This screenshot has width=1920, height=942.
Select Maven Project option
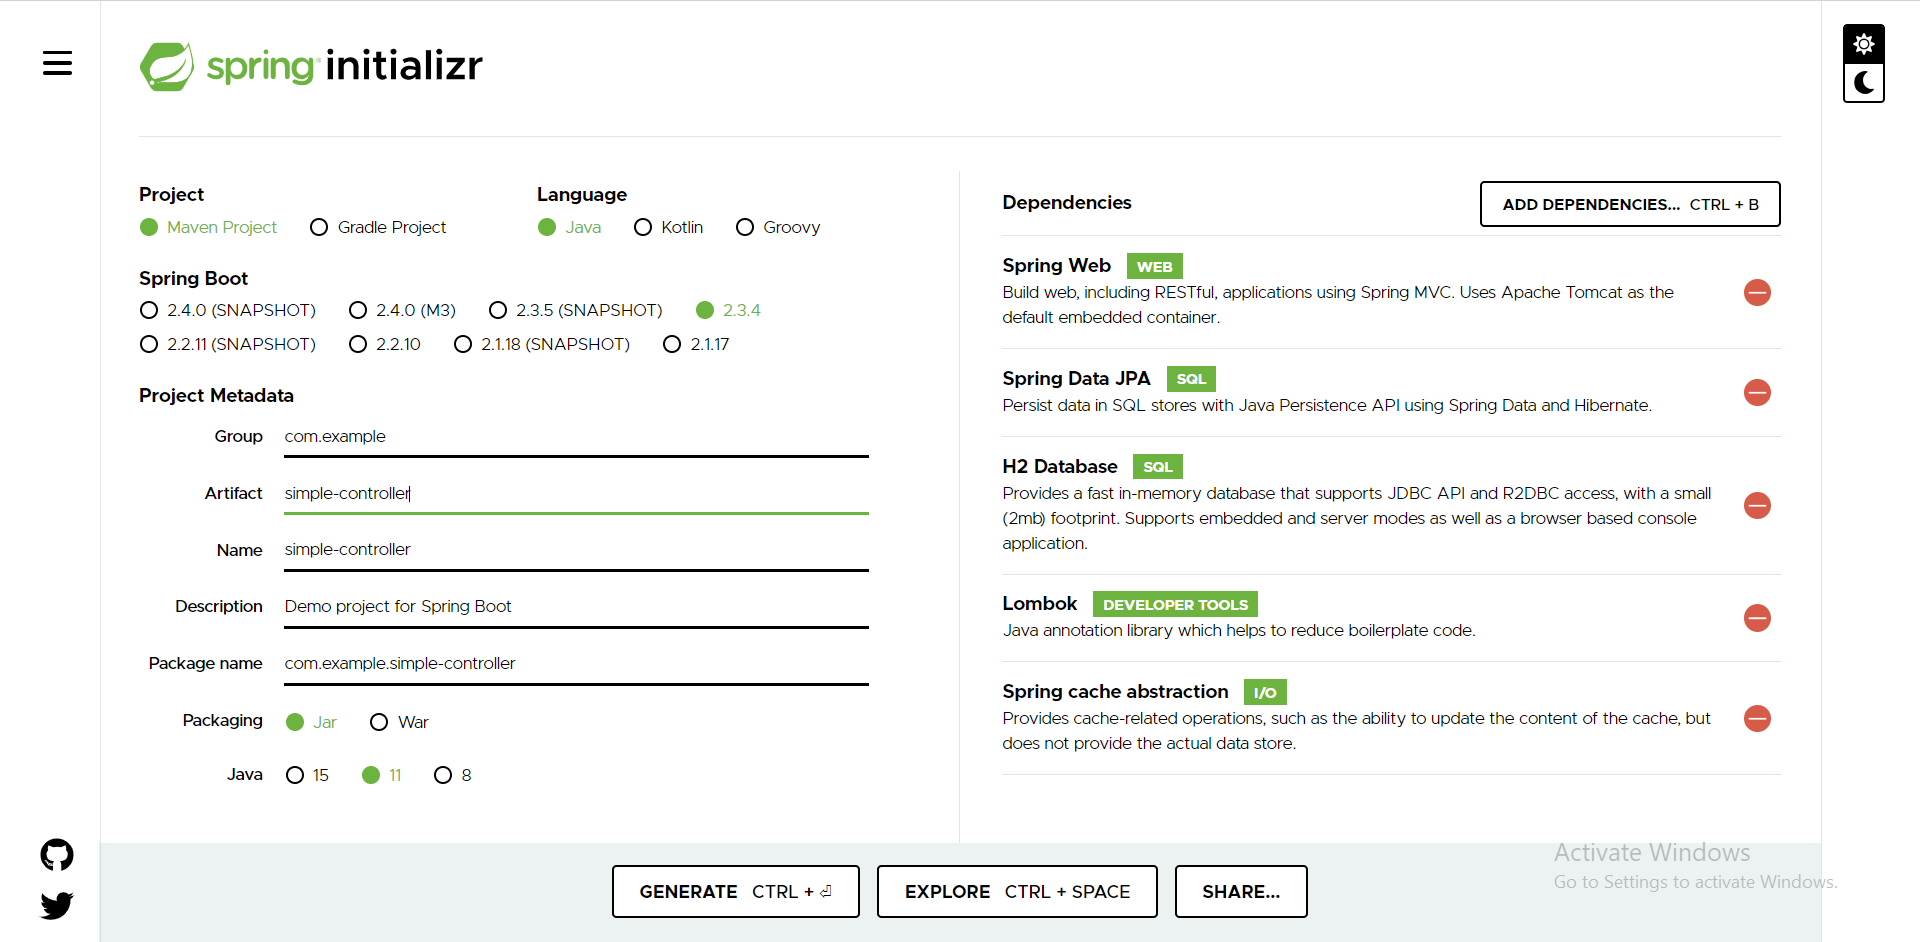pyautogui.click(x=208, y=227)
